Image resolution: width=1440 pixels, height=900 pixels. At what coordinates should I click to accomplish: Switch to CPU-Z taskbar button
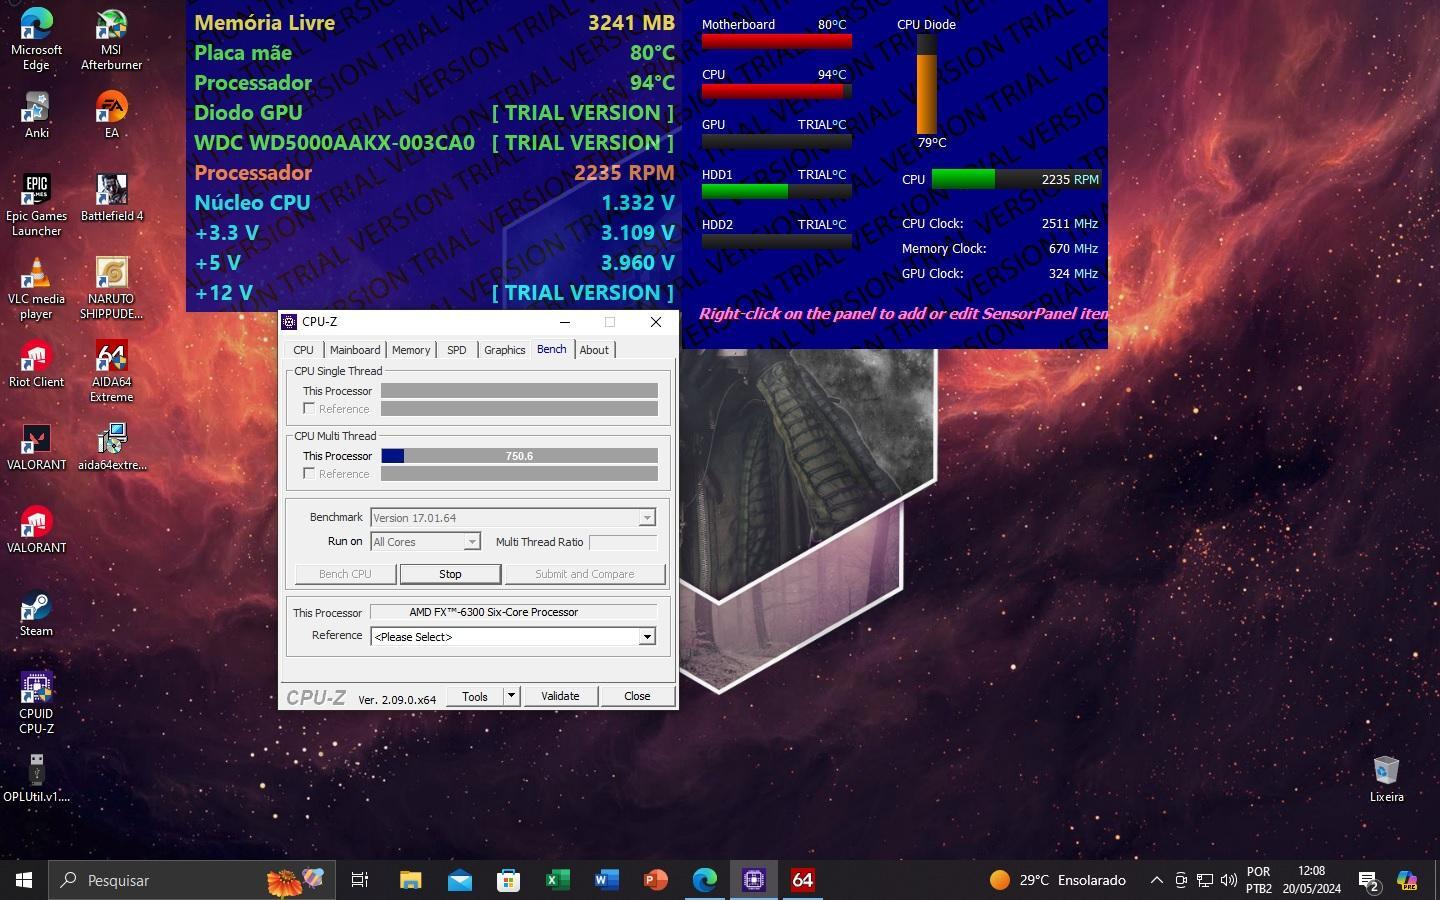point(753,880)
